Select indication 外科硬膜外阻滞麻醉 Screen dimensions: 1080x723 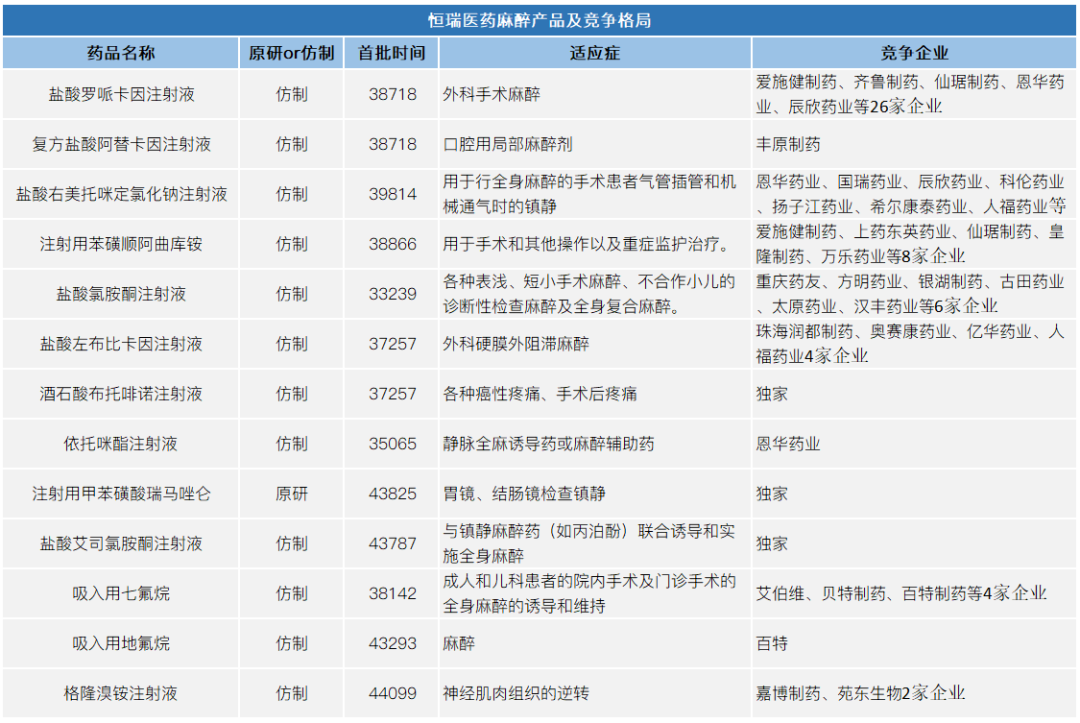pyautogui.click(x=516, y=344)
